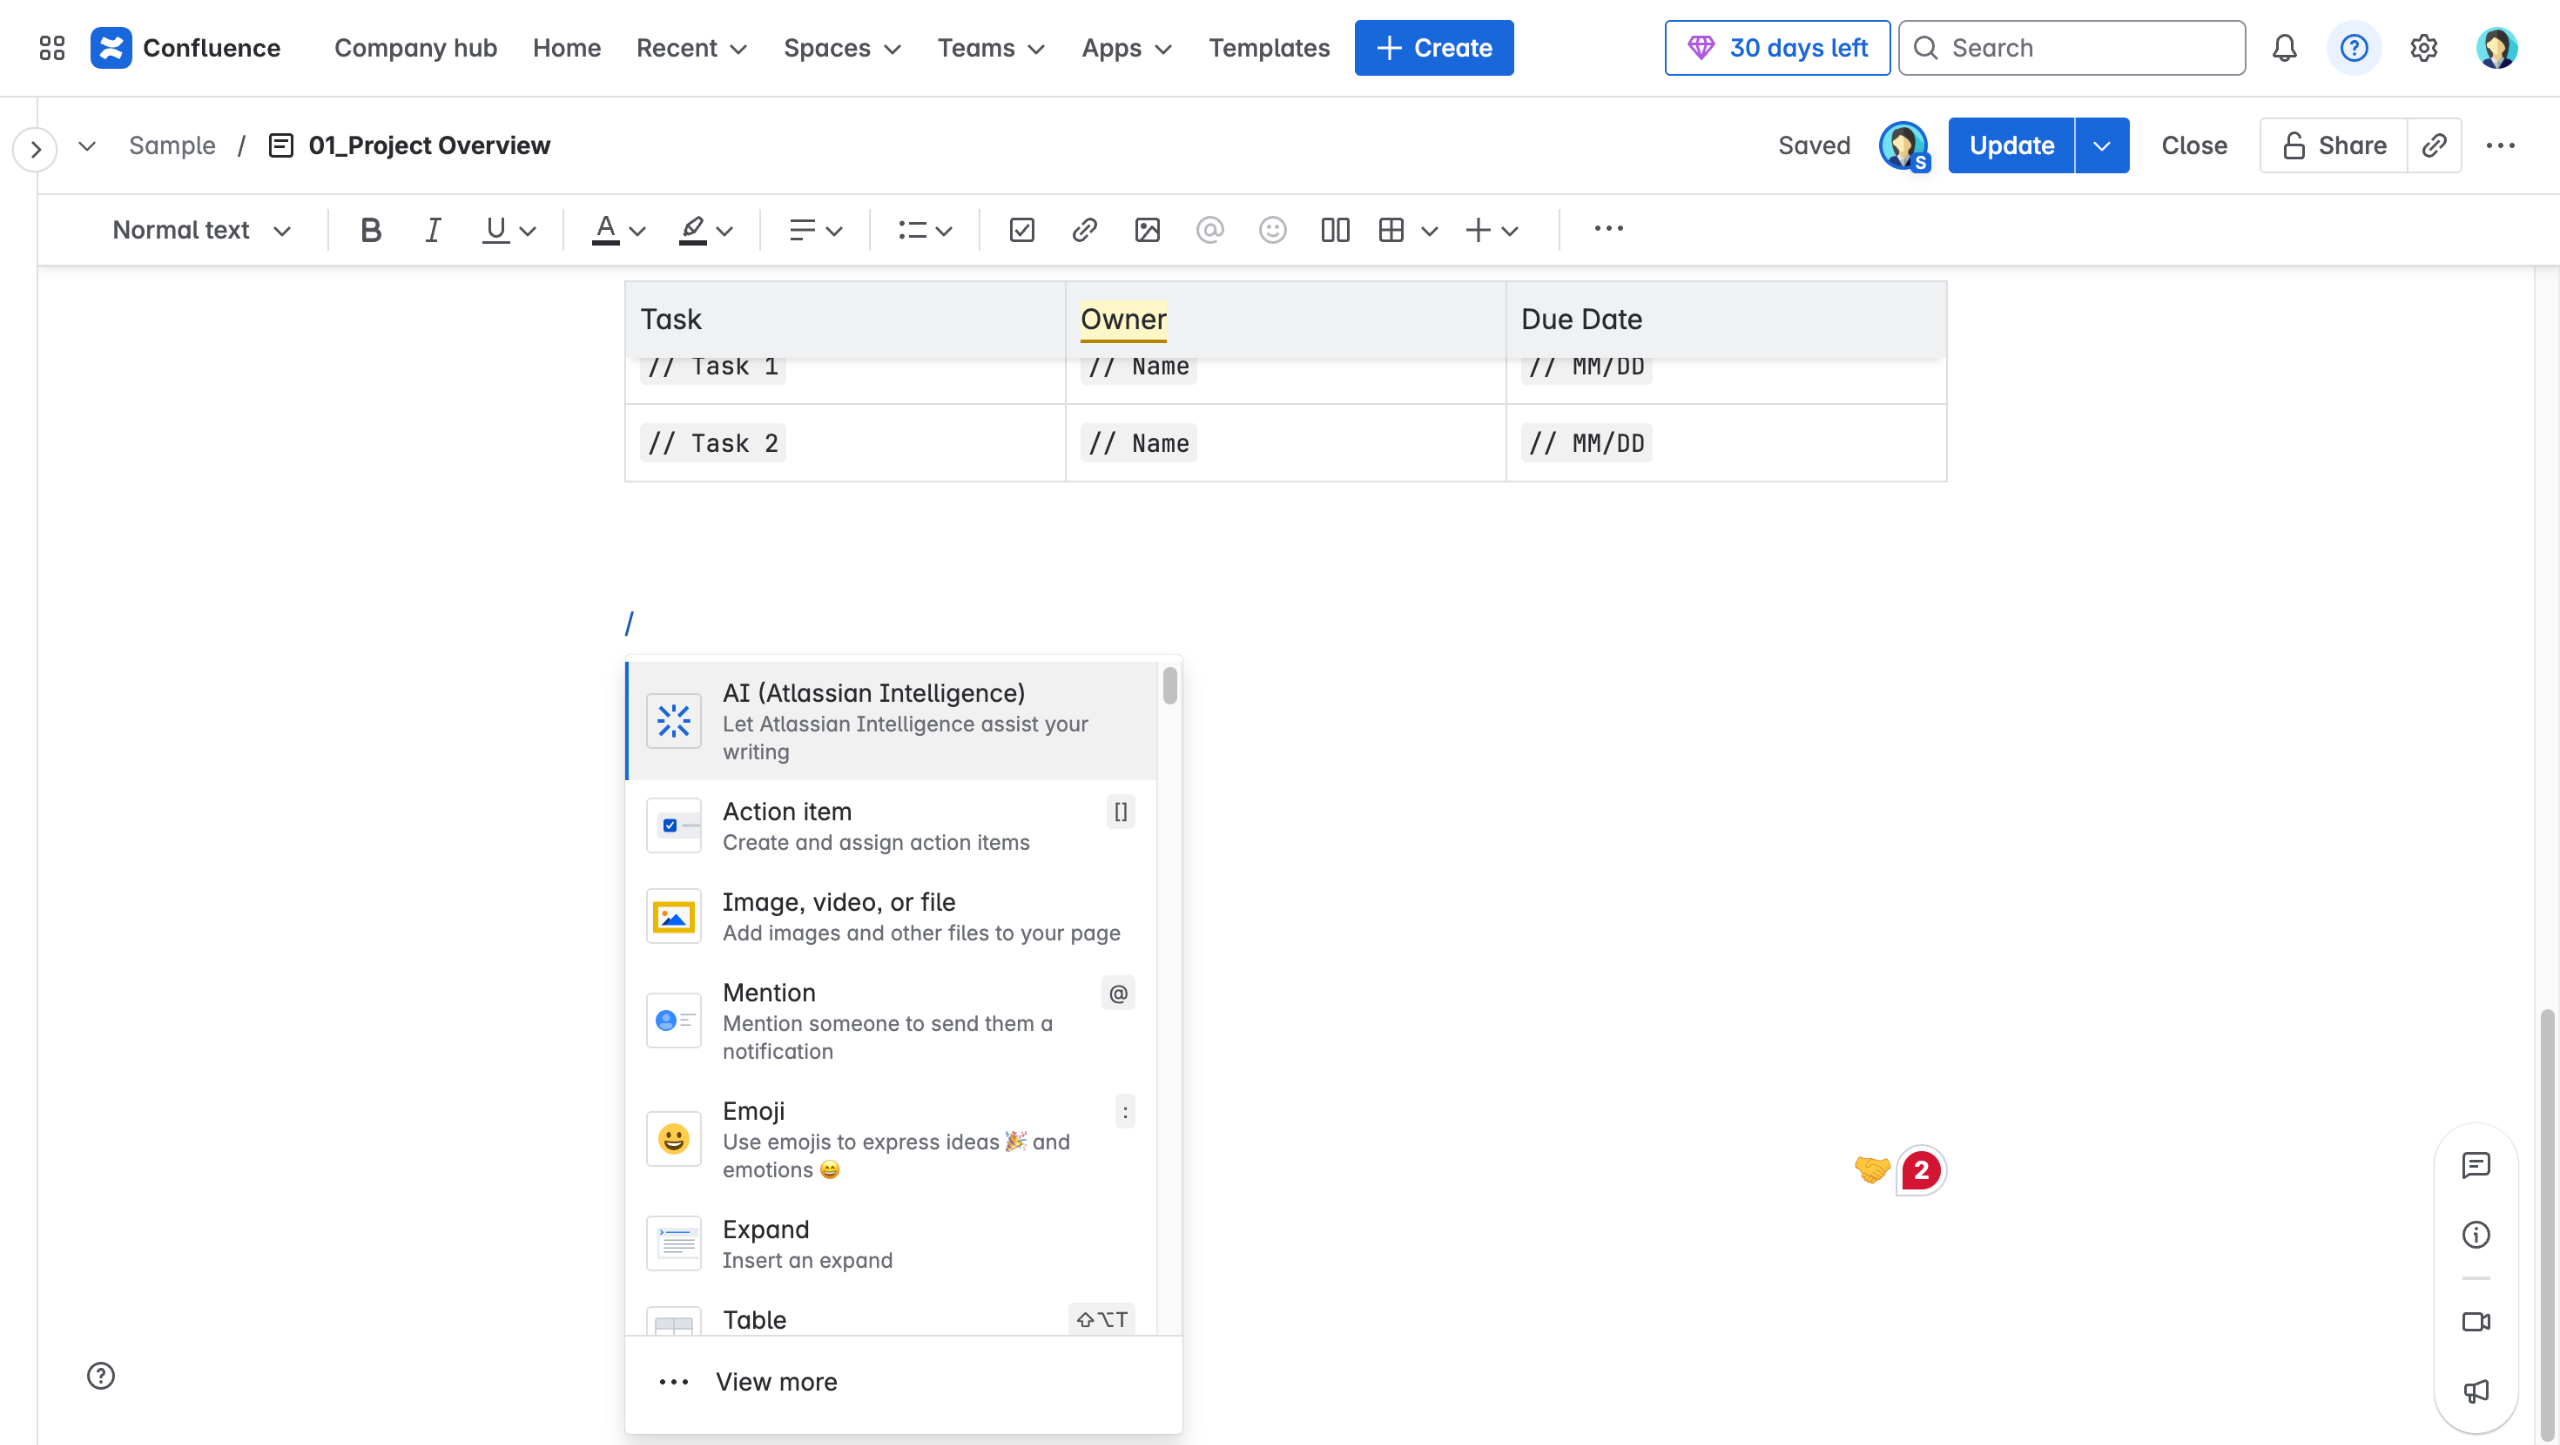Screen dimensions: 2560x1445
Task: Click View more in the slash menu
Action: coord(776,1381)
